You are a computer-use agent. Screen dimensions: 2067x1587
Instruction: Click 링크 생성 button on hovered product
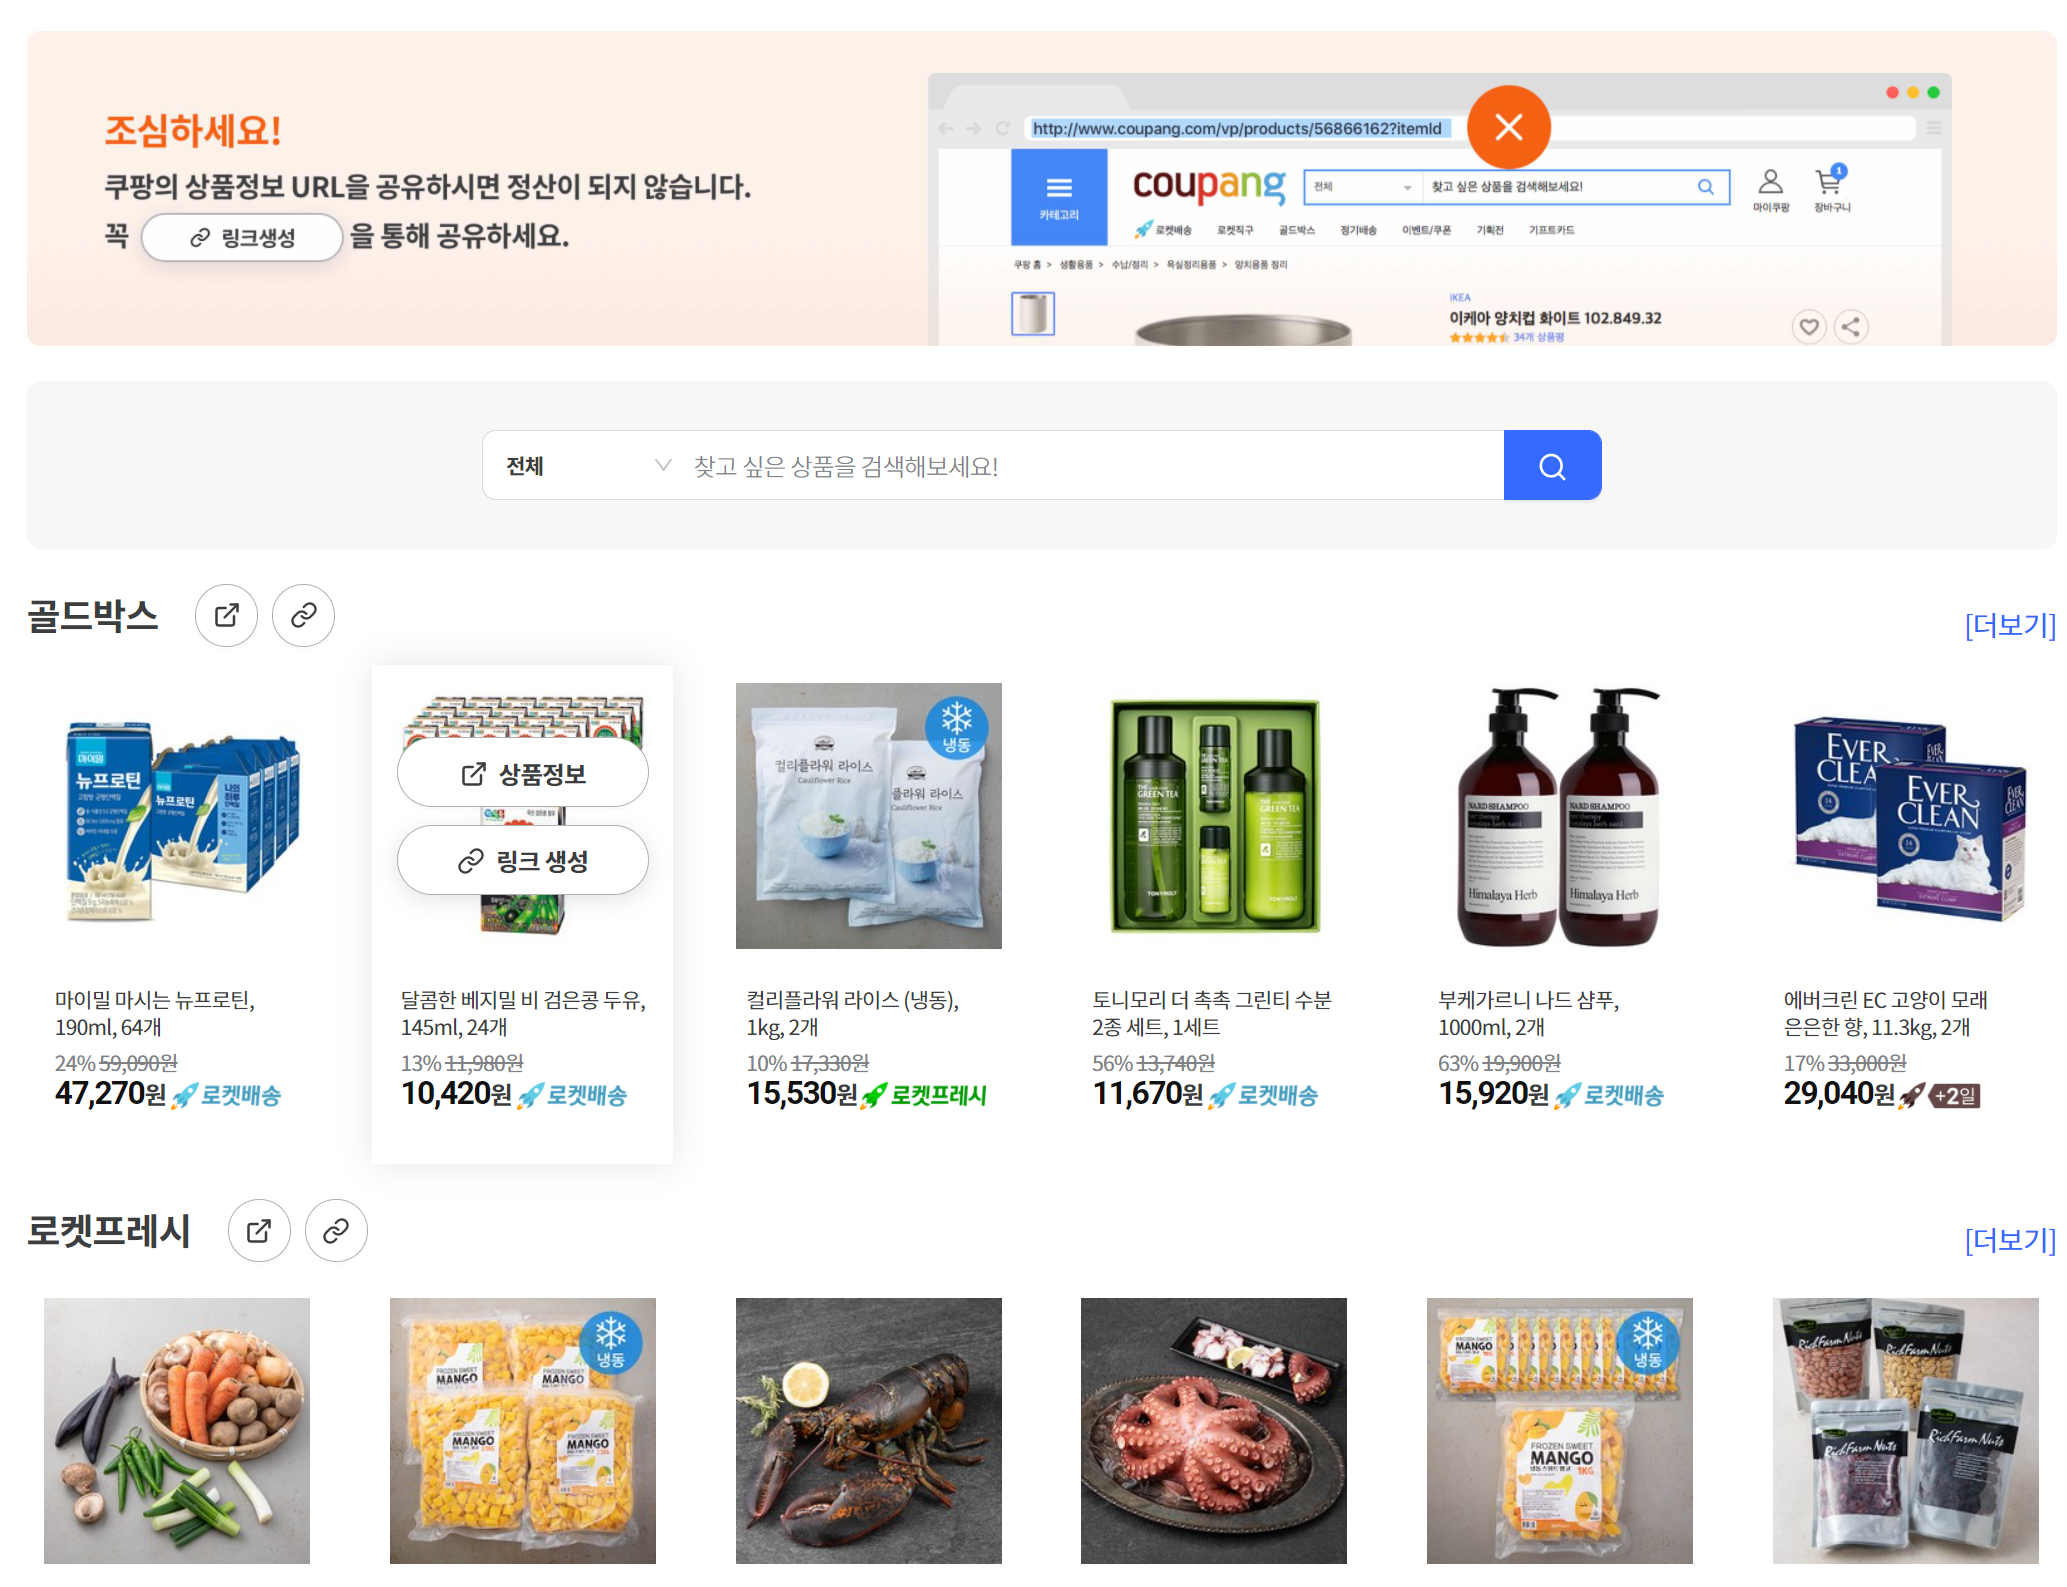522,861
